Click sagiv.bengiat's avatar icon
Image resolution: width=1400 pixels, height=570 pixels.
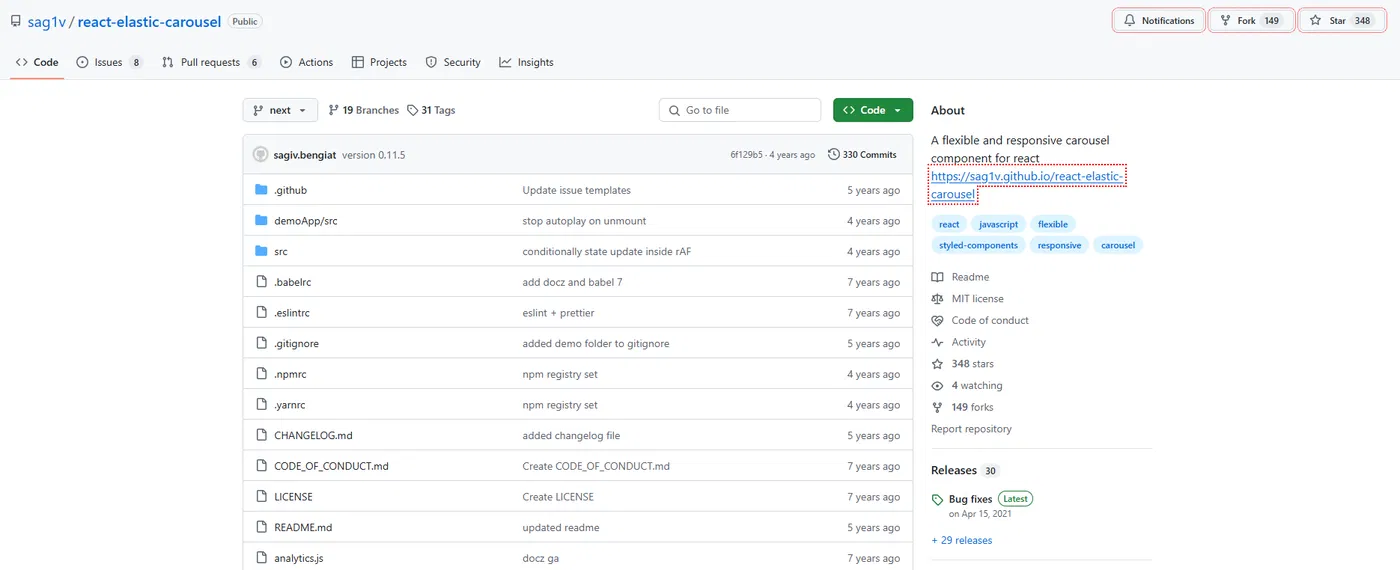[x=260, y=155]
